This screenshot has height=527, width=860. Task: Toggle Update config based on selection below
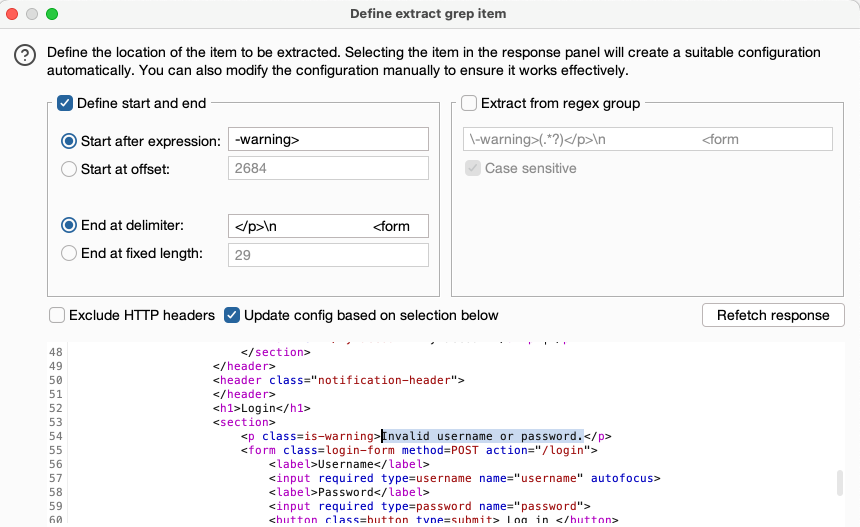(x=232, y=315)
